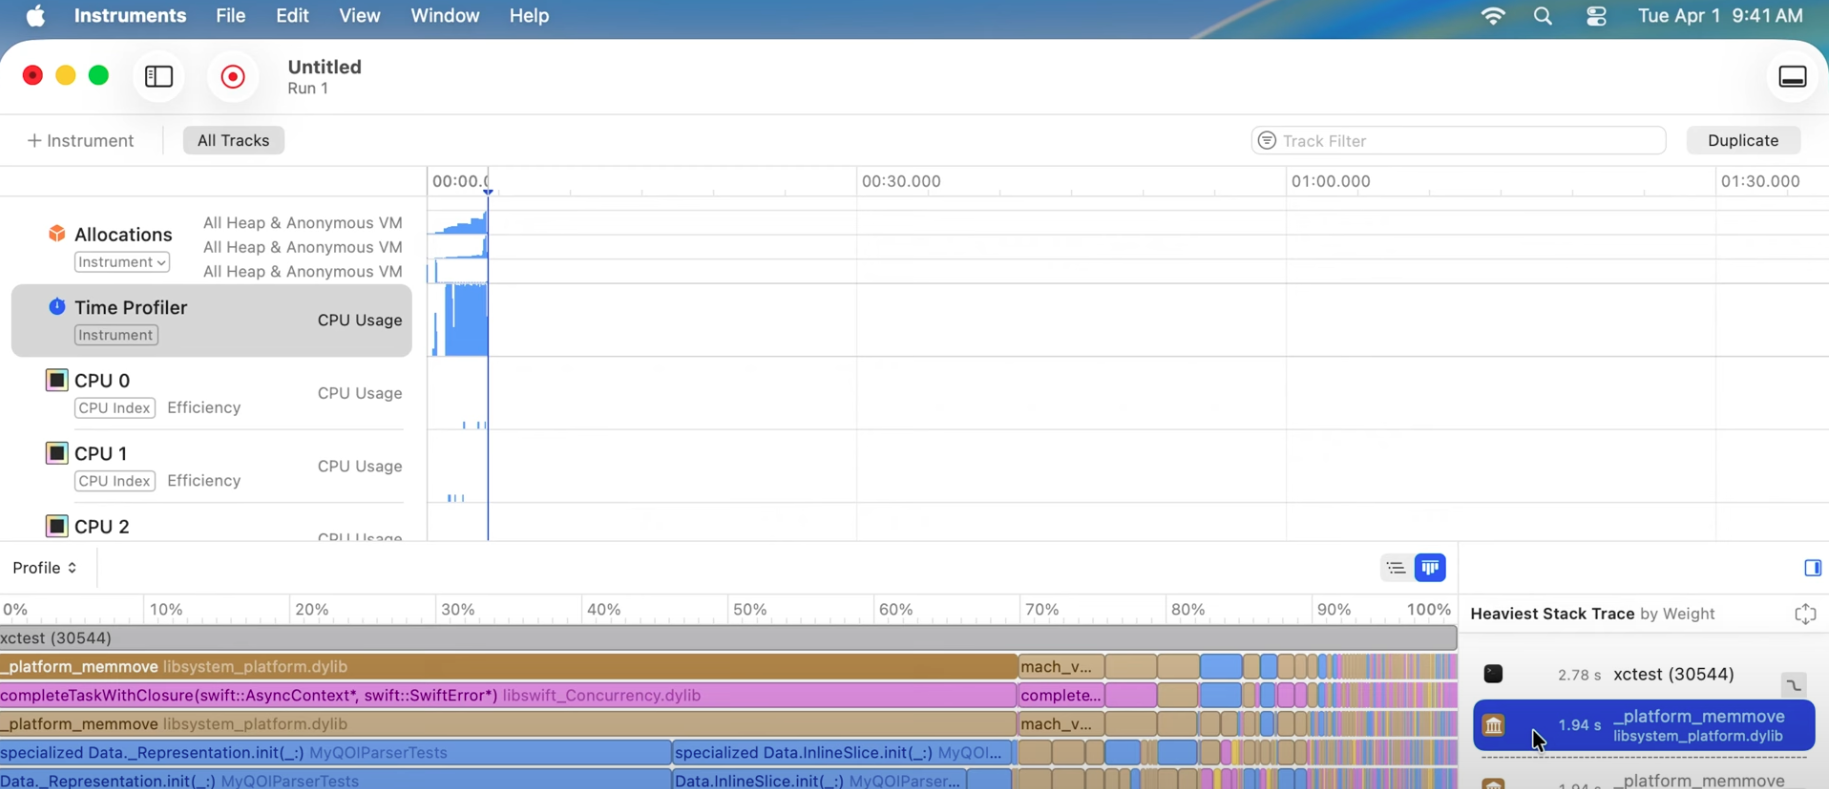Screen dimensions: 1829x789
Task: Click the Time Profiler CPU Usage graph
Action: coord(1128,320)
